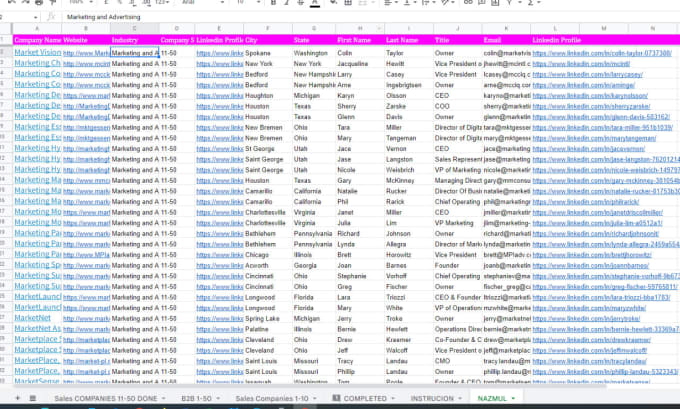
Task: Open dropdown arrow on COMPLETED sheet tab
Action: point(393,398)
